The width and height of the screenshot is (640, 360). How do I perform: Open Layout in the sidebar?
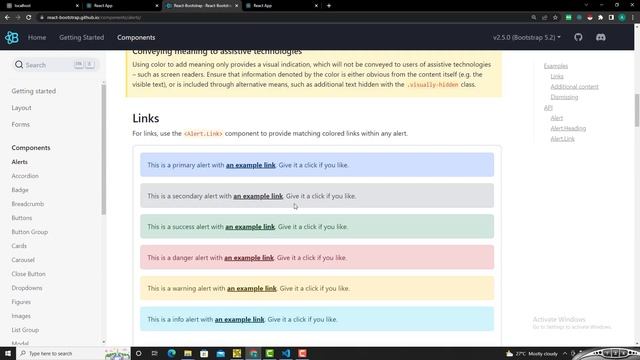[x=21, y=108]
